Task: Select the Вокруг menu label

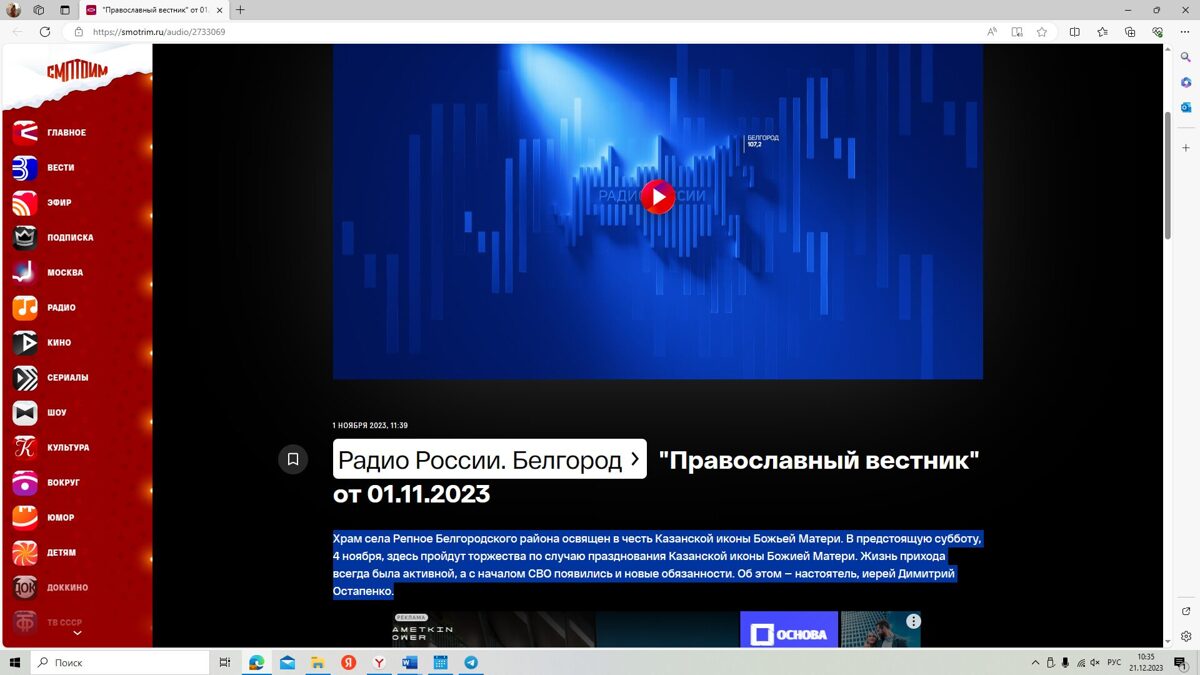Action: pos(63,483)
